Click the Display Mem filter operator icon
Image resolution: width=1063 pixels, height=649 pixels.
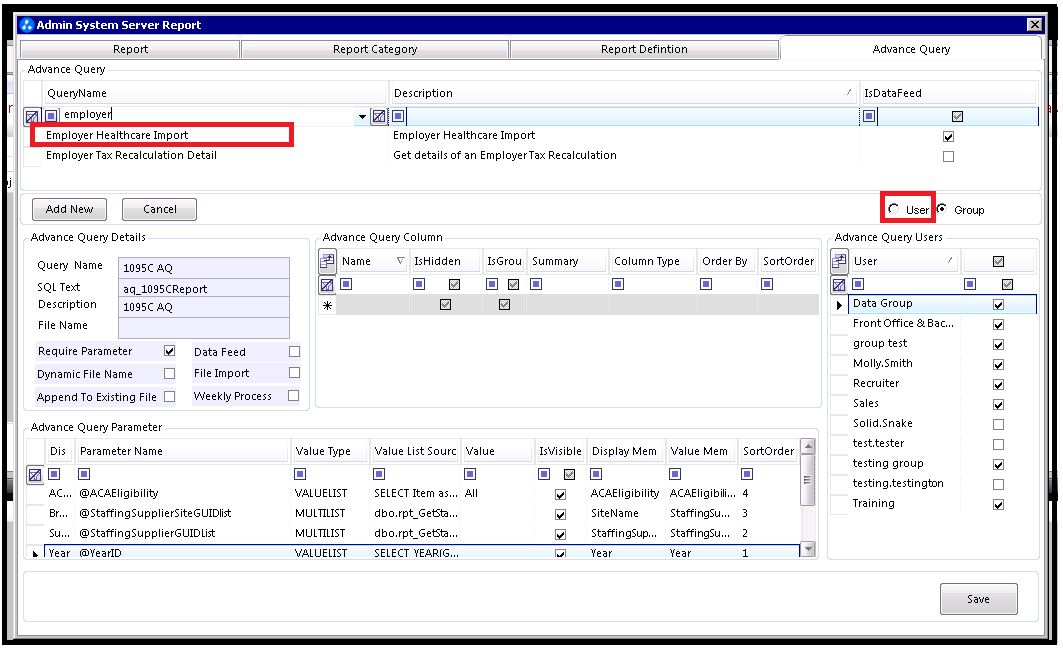tap(596, 474)
